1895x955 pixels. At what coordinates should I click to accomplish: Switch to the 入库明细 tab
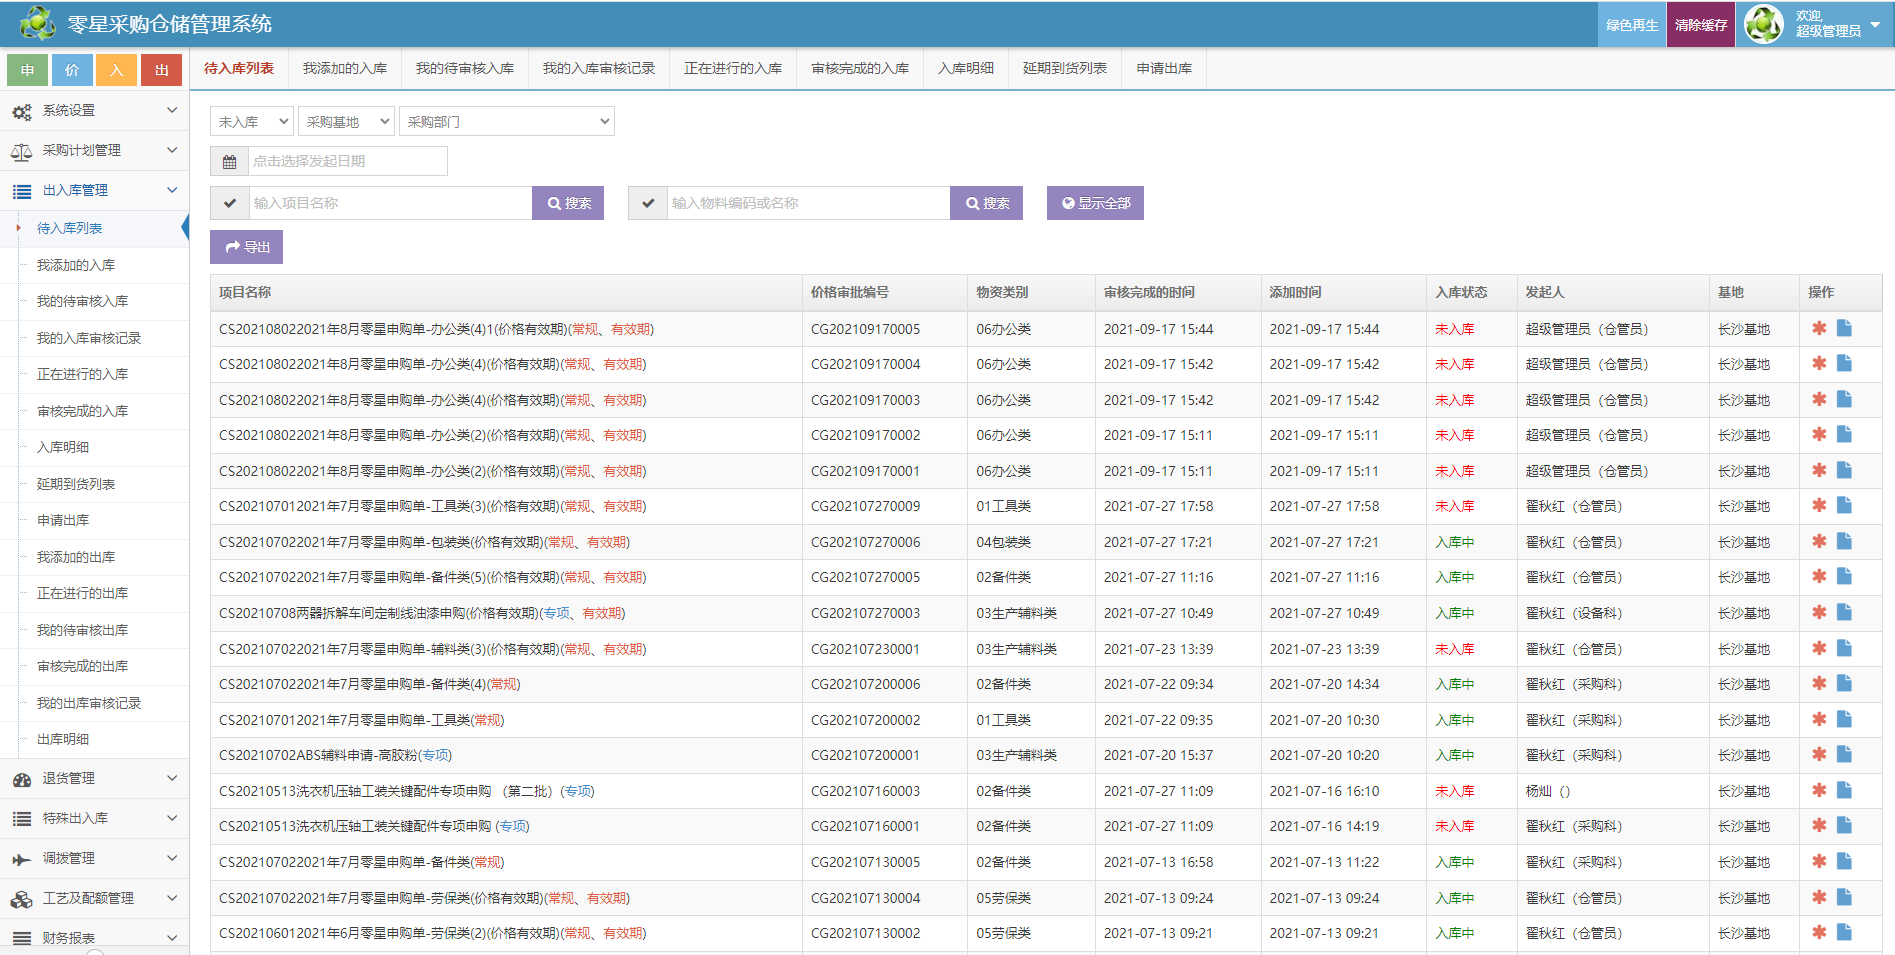pyautogui.click(x=966, y=68)
